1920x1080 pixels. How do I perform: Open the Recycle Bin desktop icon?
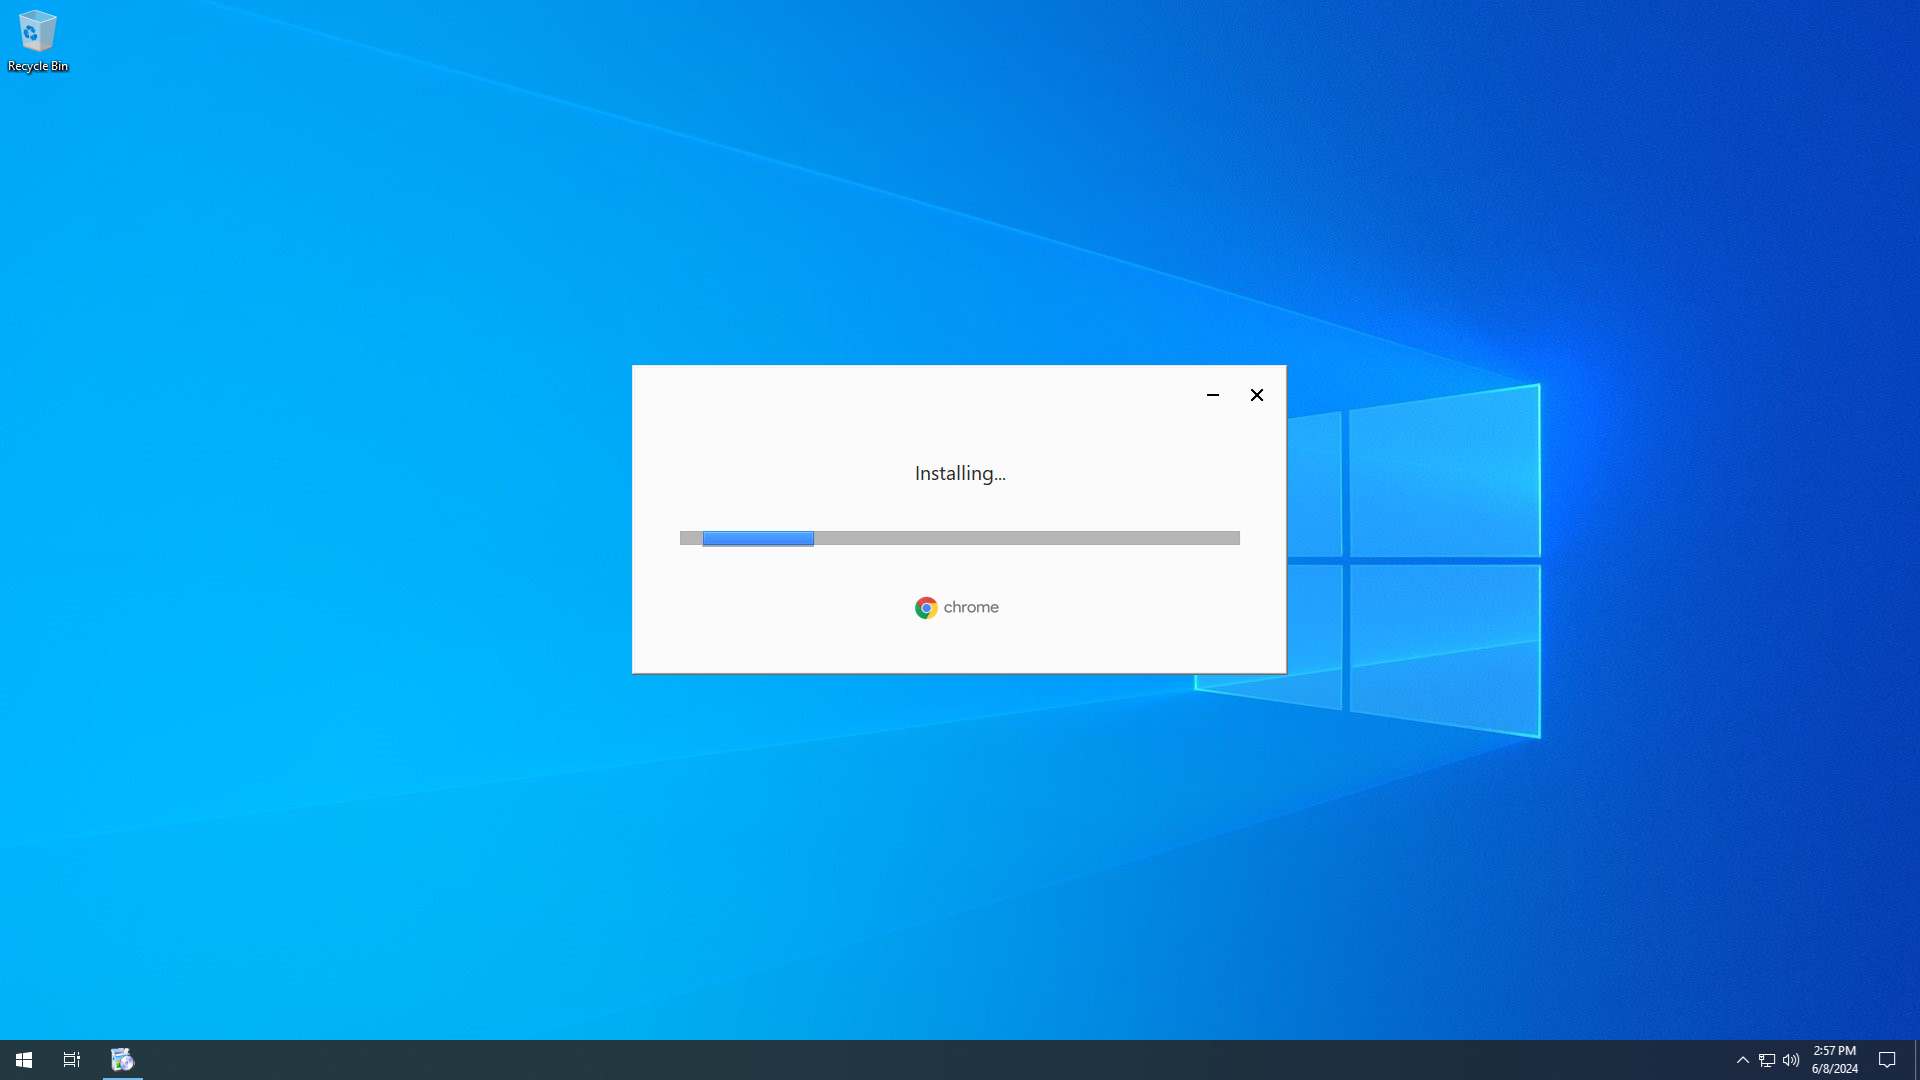coord(37,41)
